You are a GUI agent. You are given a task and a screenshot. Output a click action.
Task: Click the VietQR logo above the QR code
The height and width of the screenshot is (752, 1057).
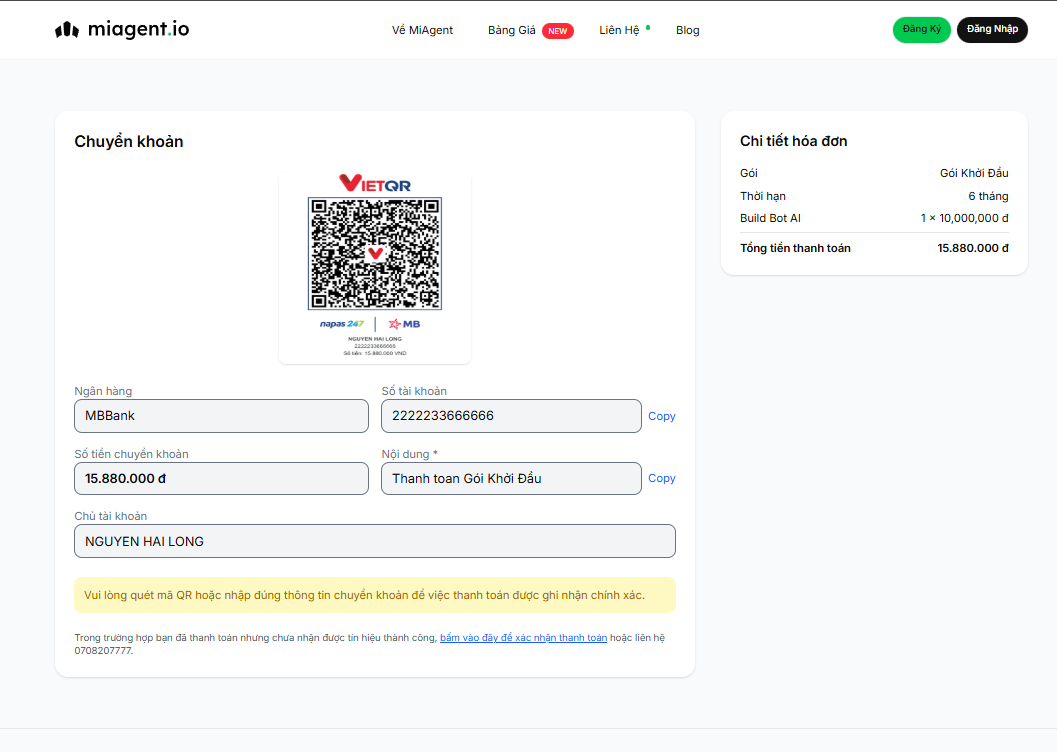(x=375, y=183)
